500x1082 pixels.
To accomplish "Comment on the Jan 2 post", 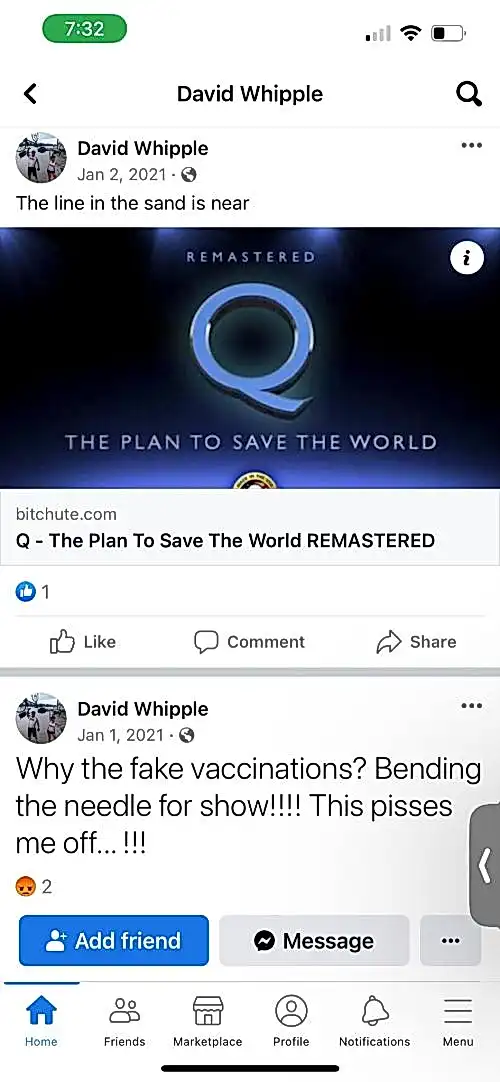I will coord(249,642).
